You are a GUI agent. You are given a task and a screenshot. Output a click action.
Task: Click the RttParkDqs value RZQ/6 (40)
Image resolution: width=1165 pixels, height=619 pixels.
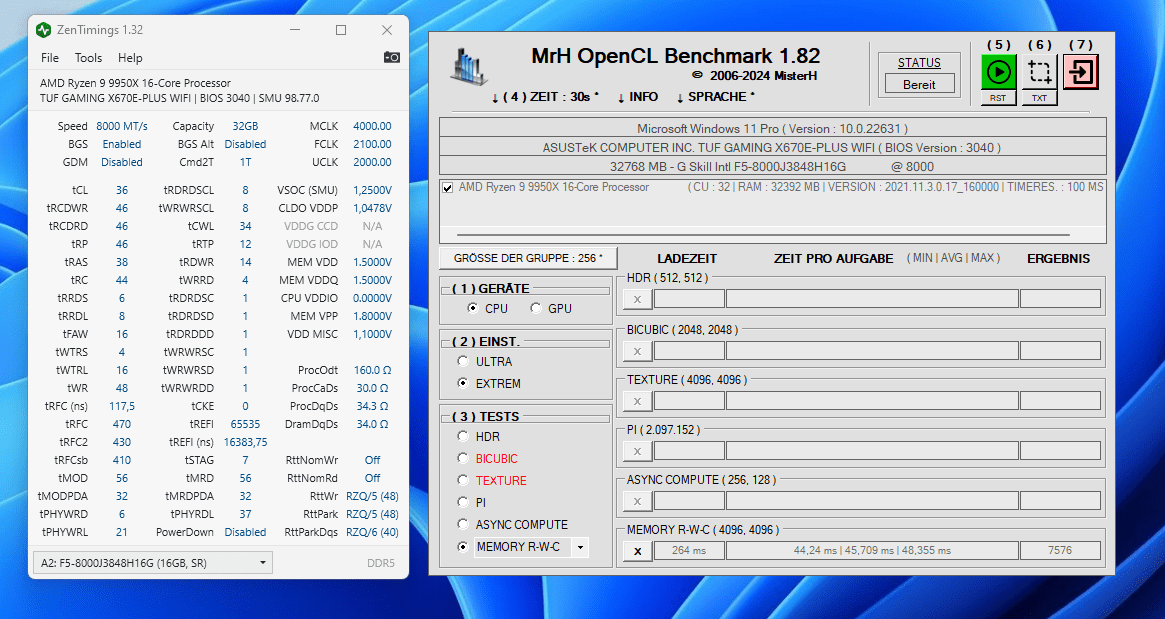pyautogui.click(x=372, y=532)
